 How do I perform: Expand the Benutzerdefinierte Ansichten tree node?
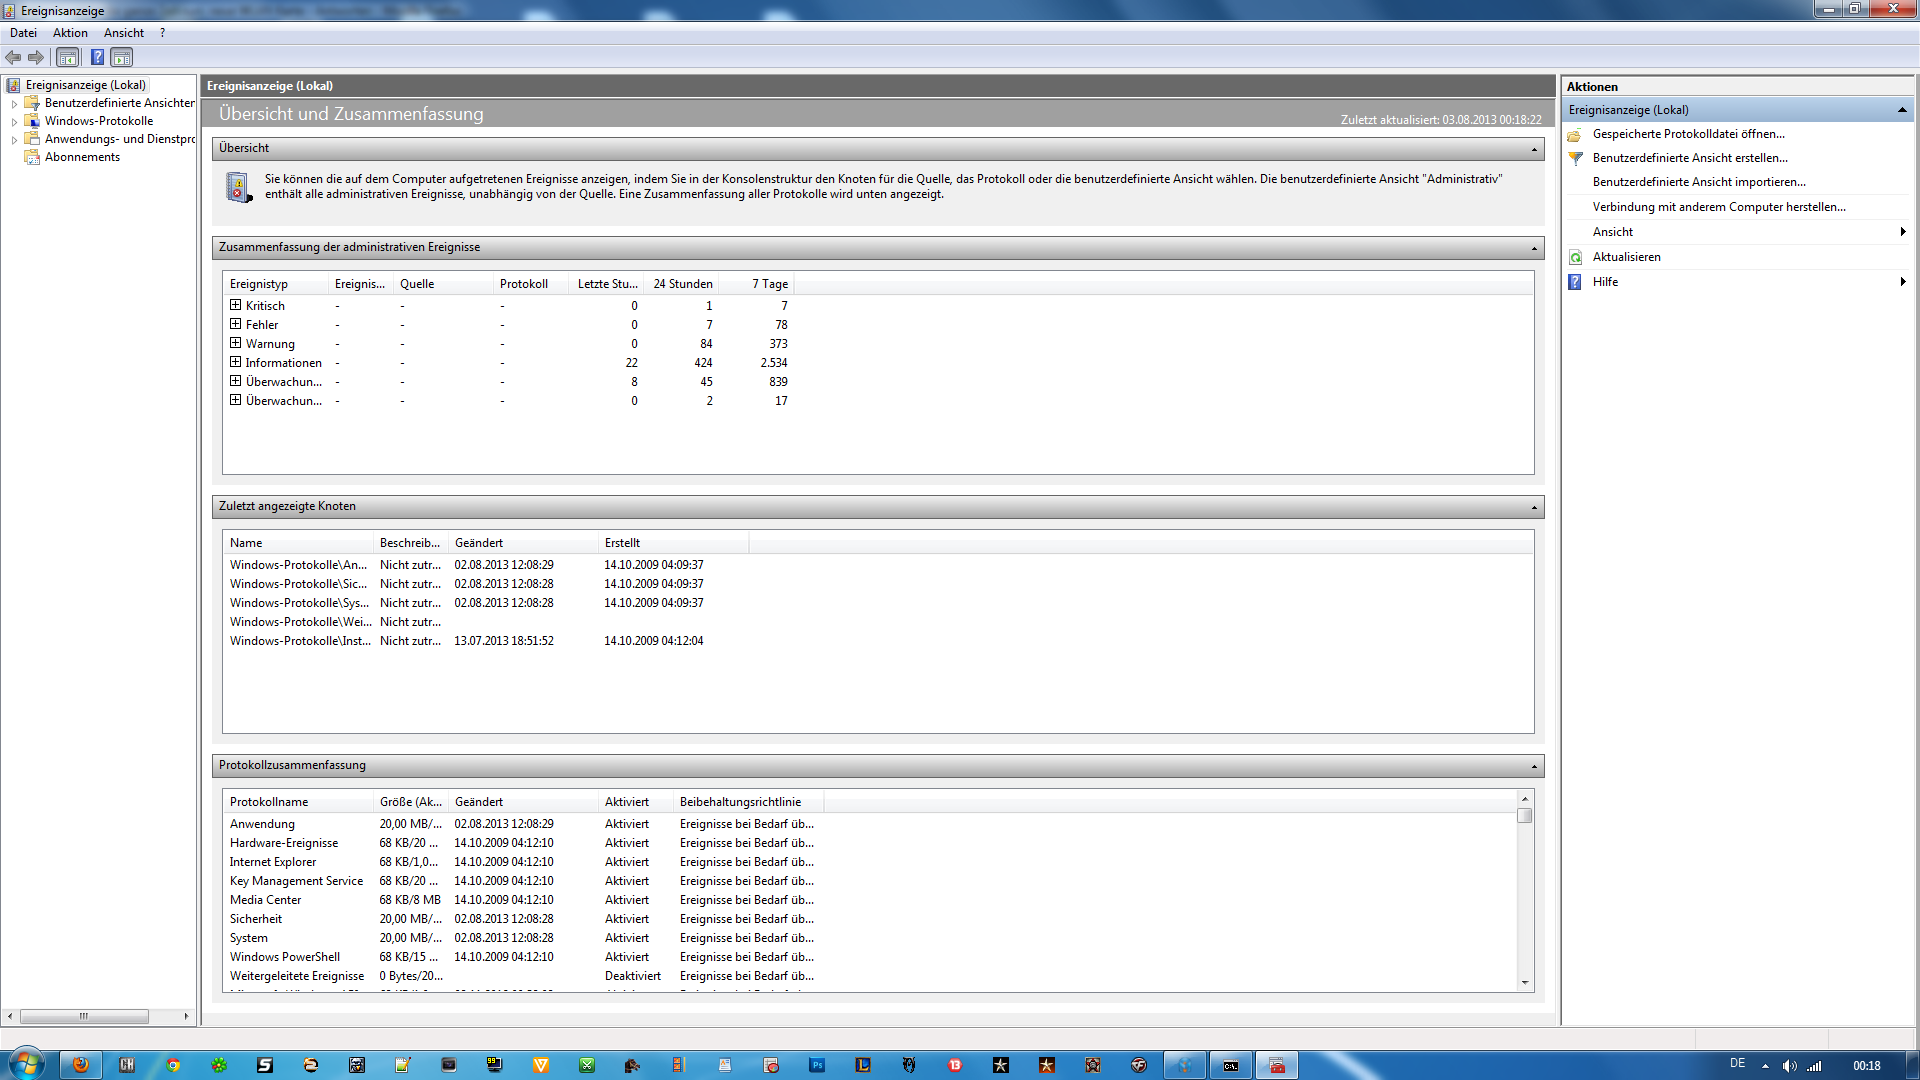tap(14, 104)
